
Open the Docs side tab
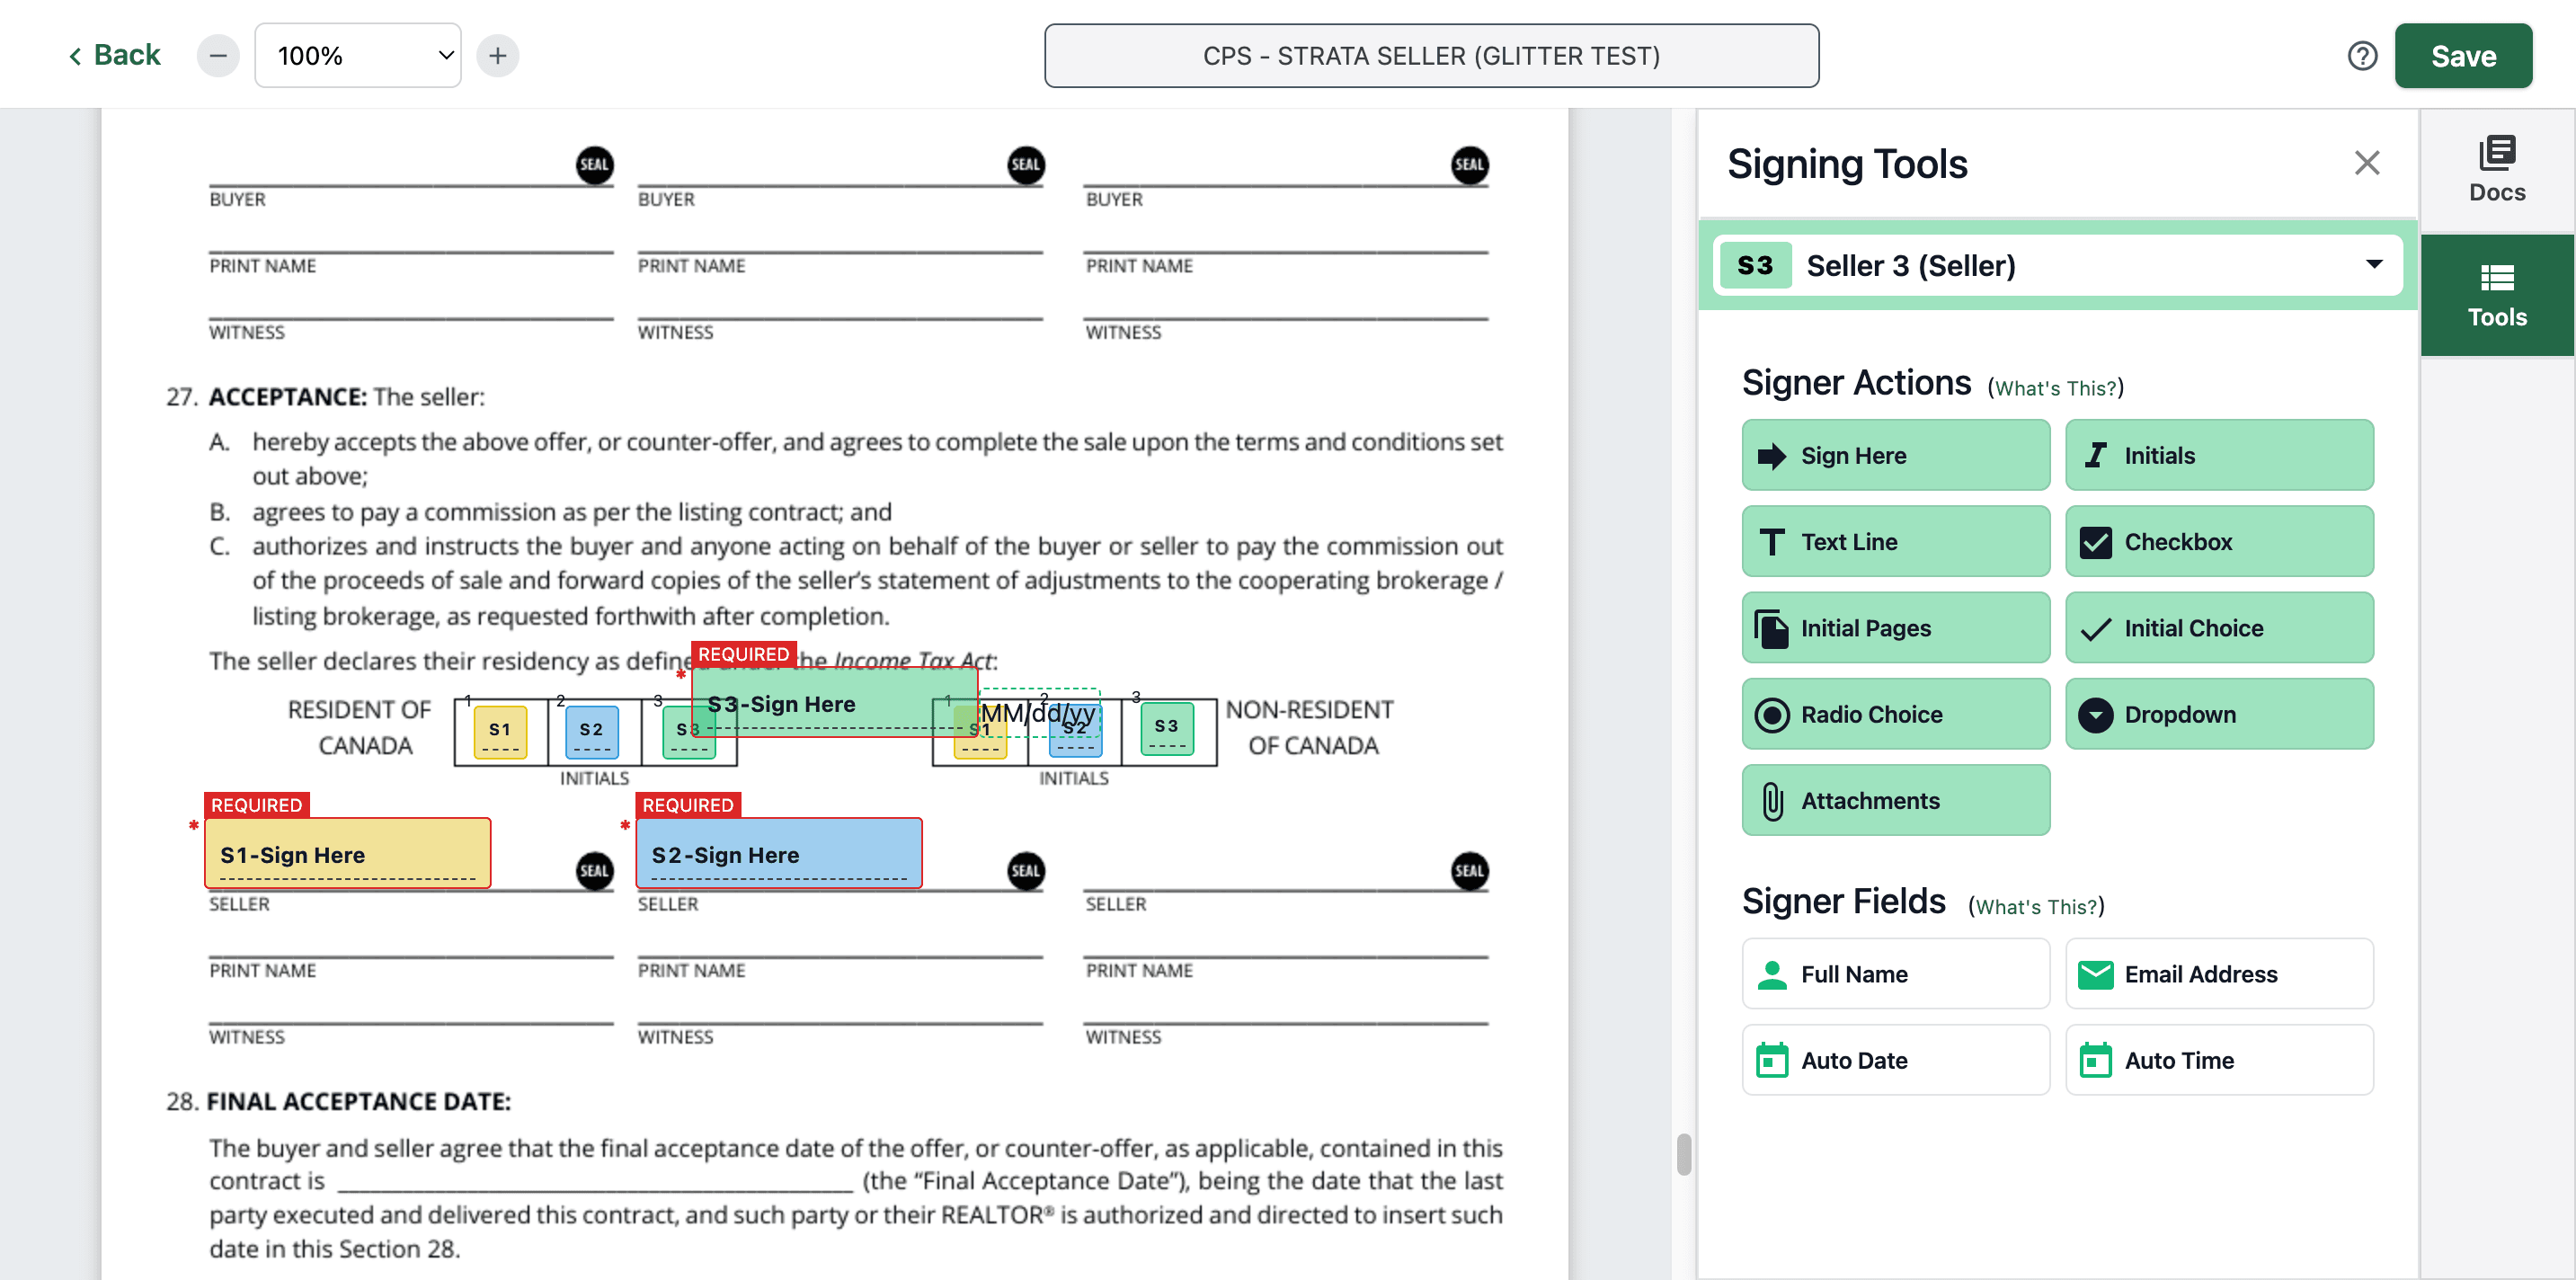(2497, 170)
